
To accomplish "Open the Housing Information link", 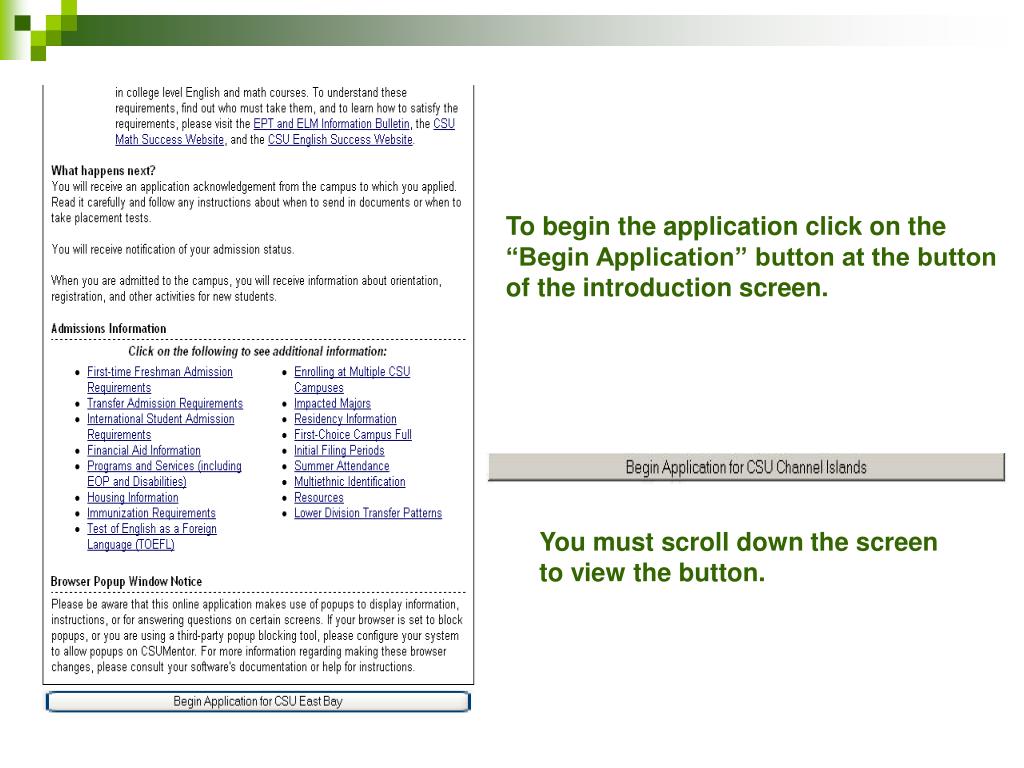I will pyautogui.click(x=133, y=497).
